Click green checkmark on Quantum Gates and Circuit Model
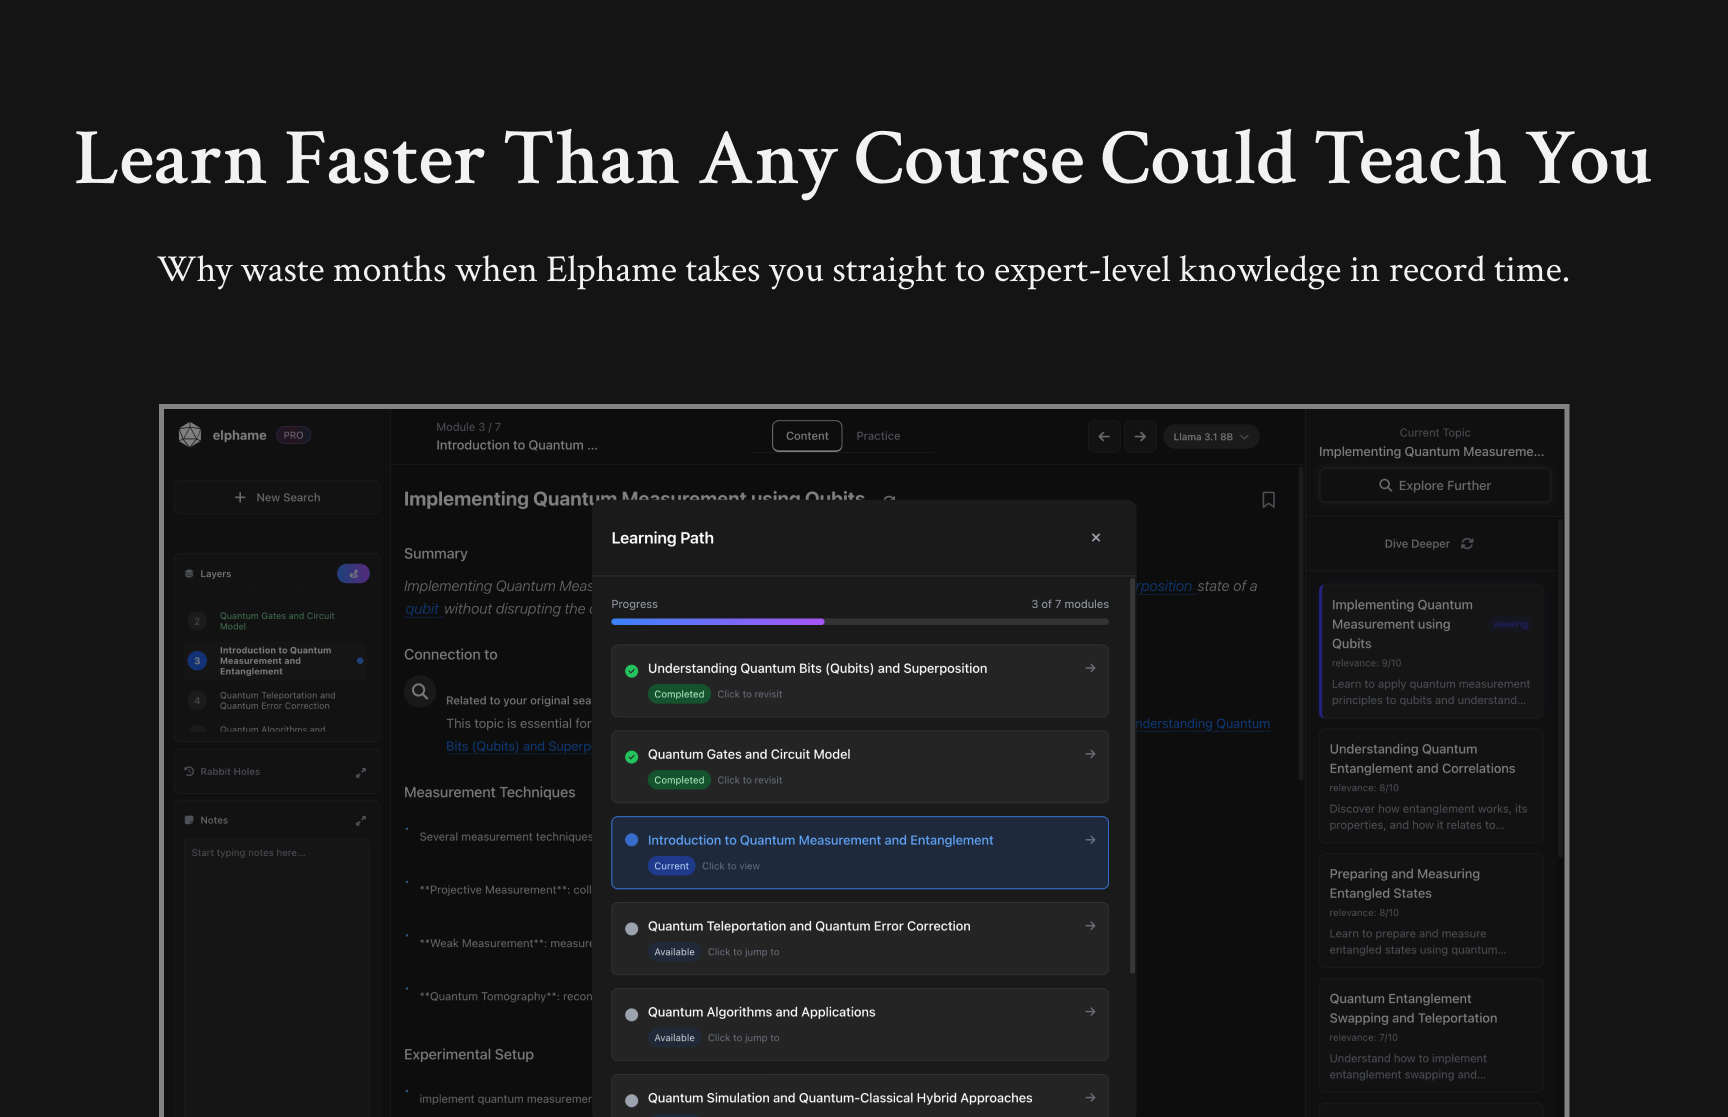This screenshot has height=1117, width=1728. (x=631, y=757)
